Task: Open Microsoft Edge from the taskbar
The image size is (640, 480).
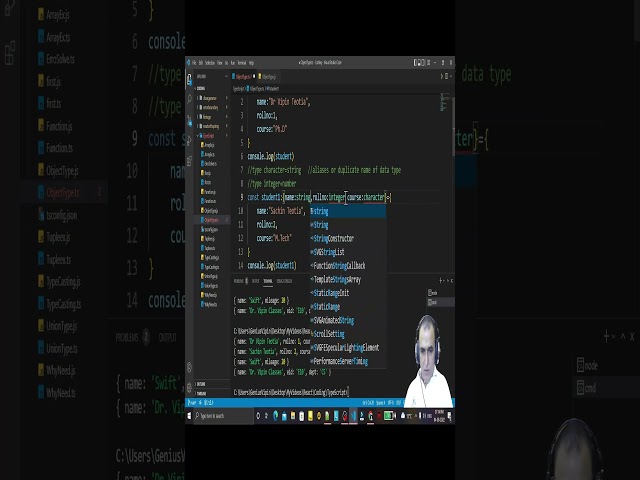Action: 276,416
